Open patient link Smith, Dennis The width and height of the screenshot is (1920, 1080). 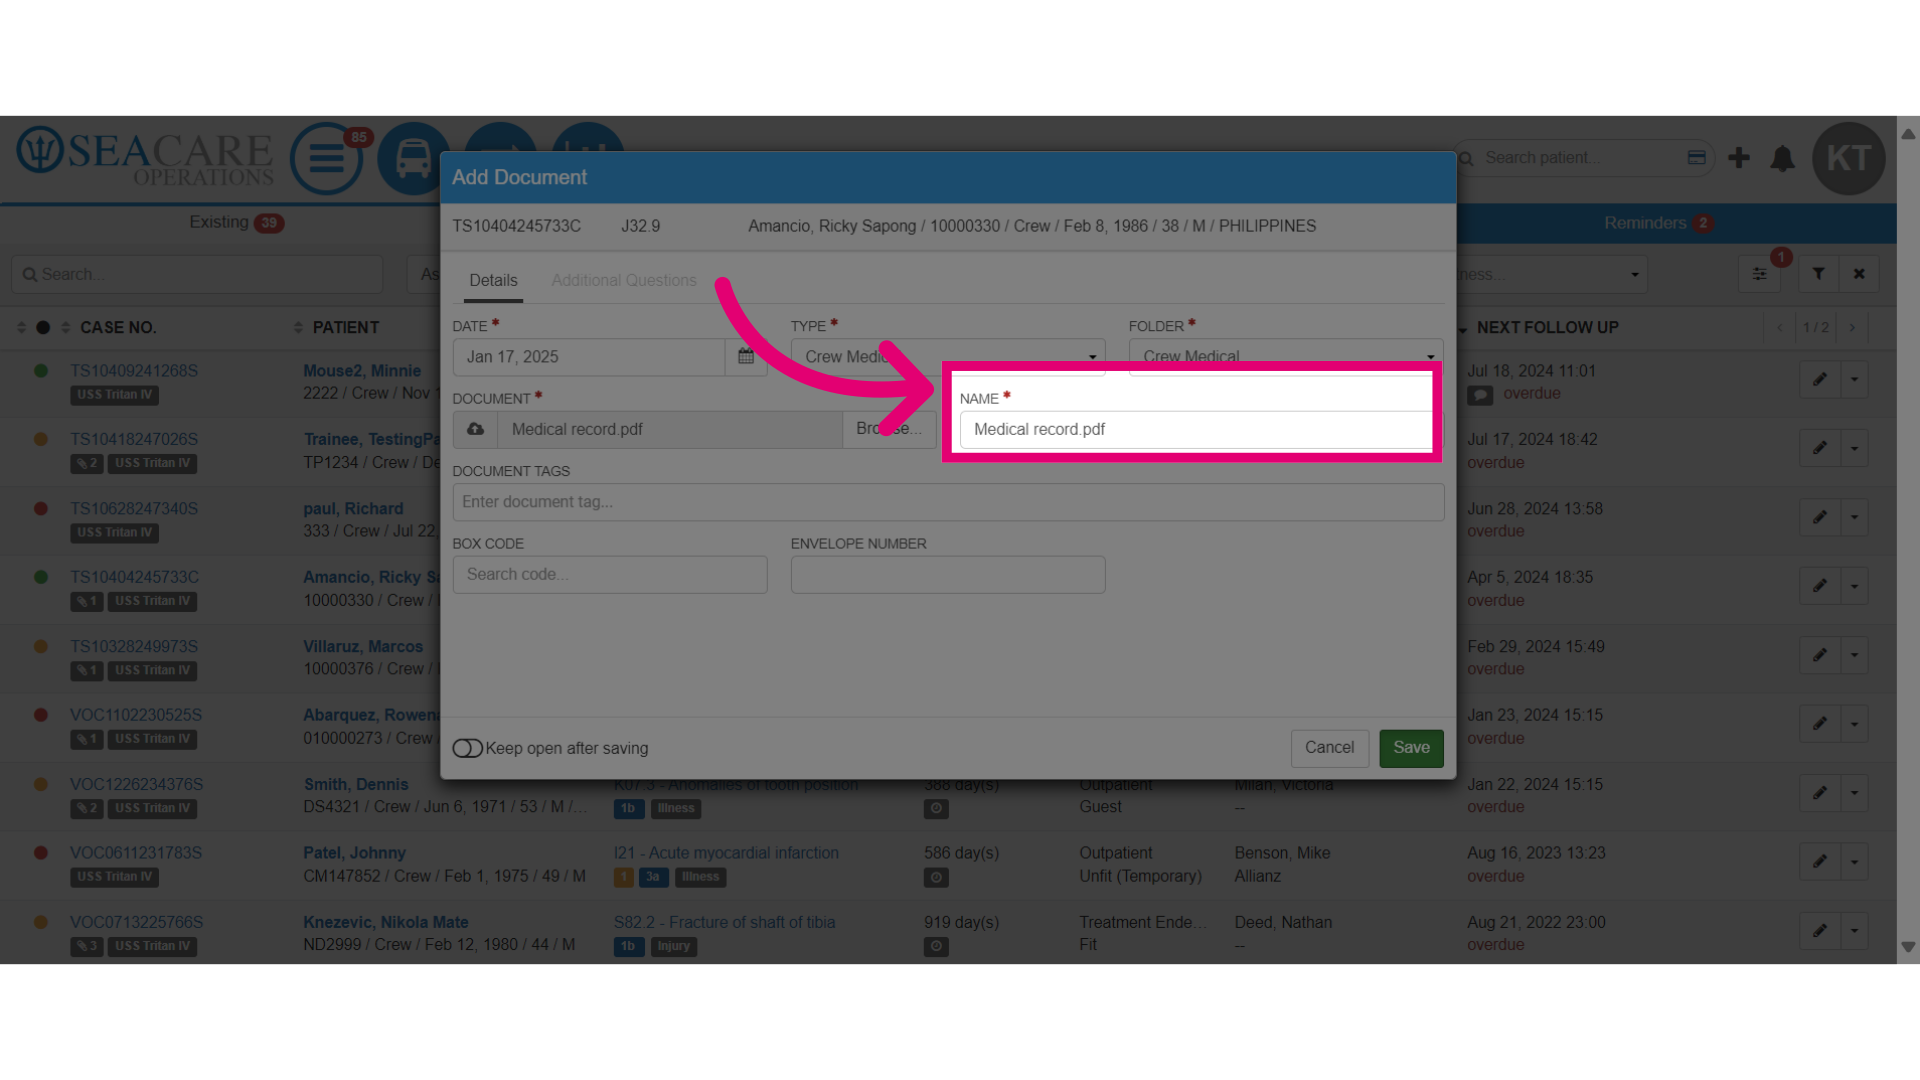(x=356, y=785)
